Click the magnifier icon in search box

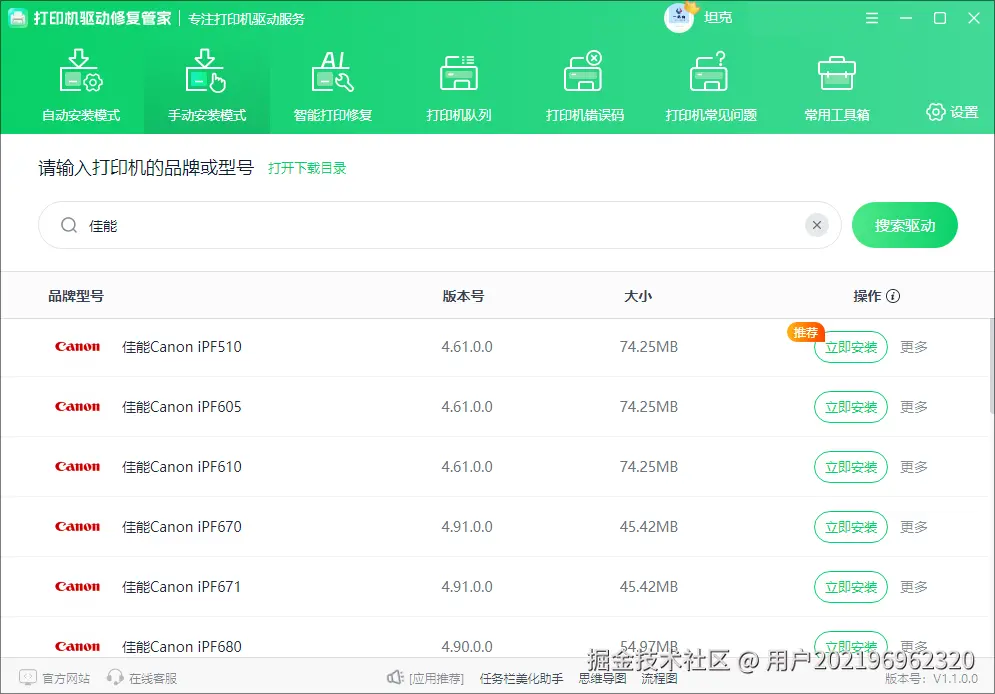69,225
